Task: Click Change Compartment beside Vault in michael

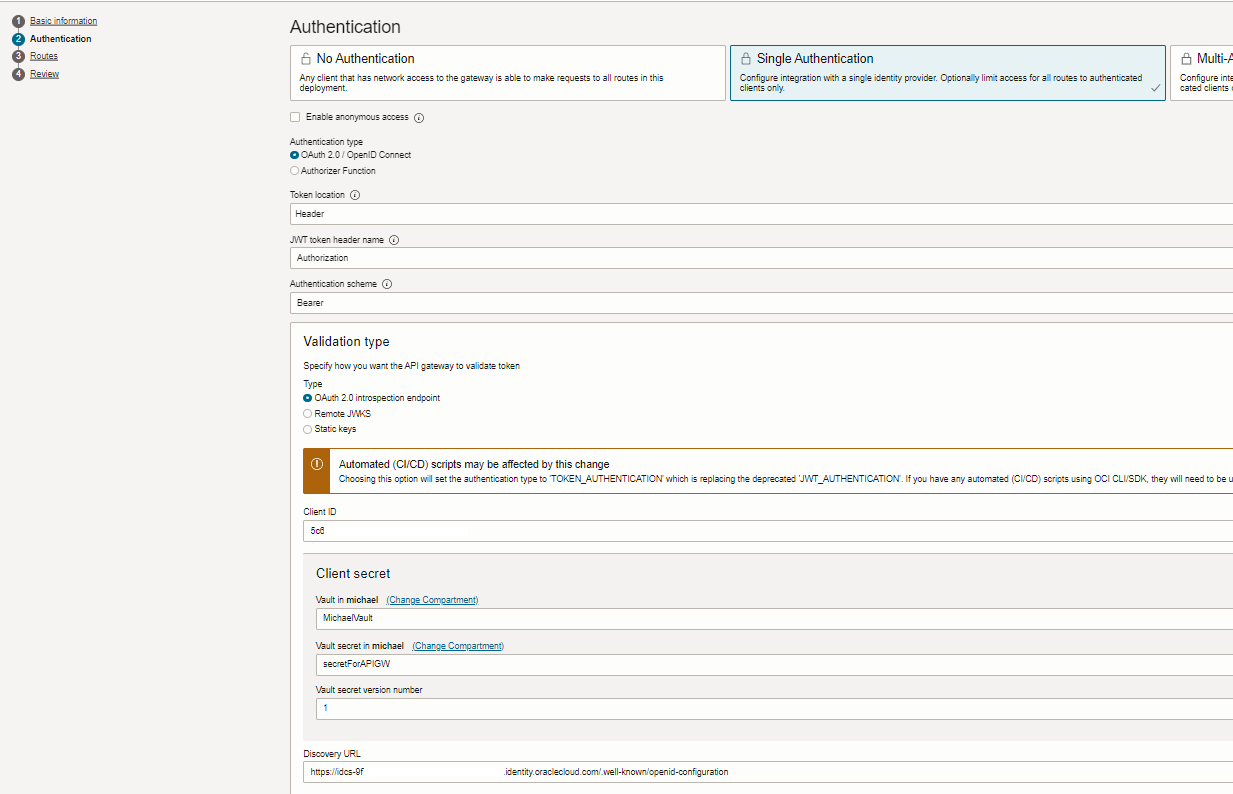Action: tap(432, 599)
